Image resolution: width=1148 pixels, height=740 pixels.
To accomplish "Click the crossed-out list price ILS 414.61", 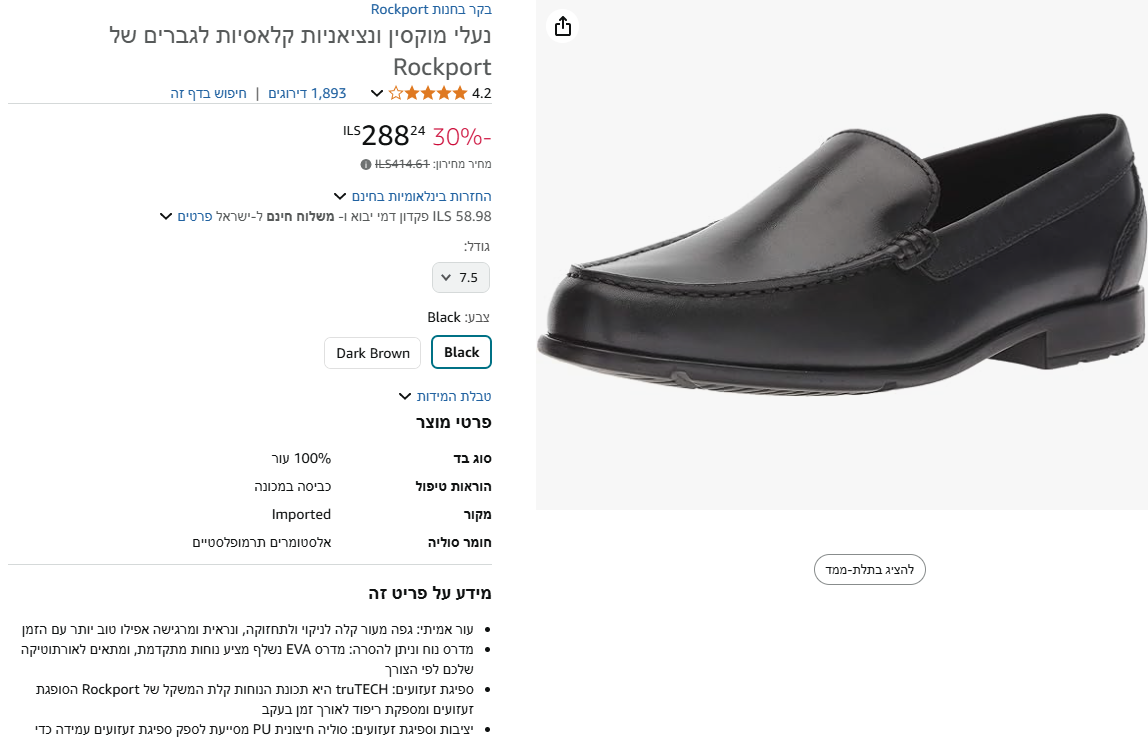I will [x=401, y=164].
